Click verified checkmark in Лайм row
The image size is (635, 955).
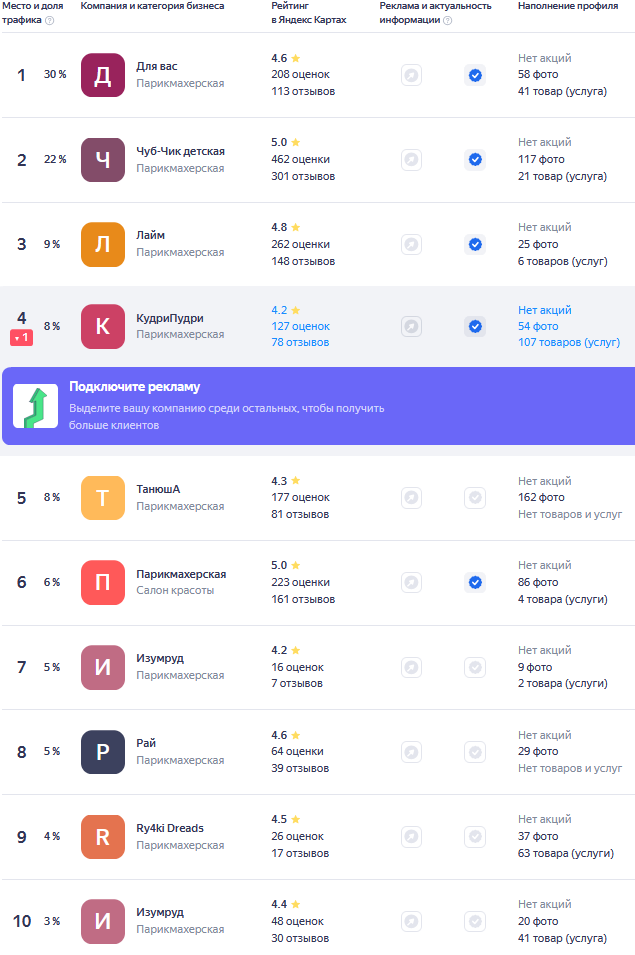click(475, 244)
